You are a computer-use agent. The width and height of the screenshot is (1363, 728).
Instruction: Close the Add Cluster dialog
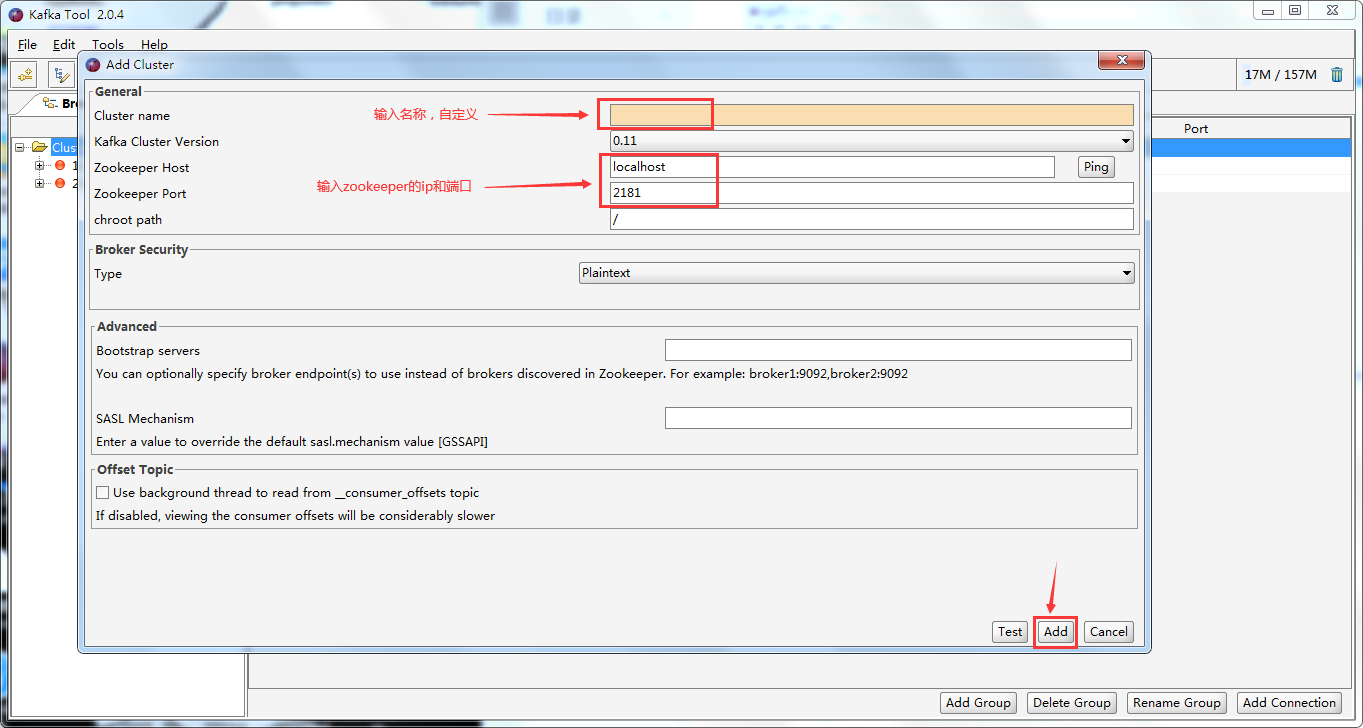tap(1121, 61)
